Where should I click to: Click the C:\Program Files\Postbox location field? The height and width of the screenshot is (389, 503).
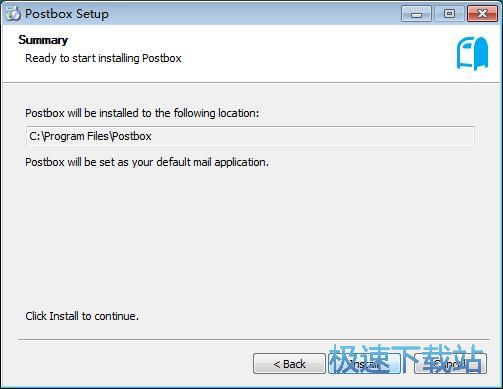point(250,136)
